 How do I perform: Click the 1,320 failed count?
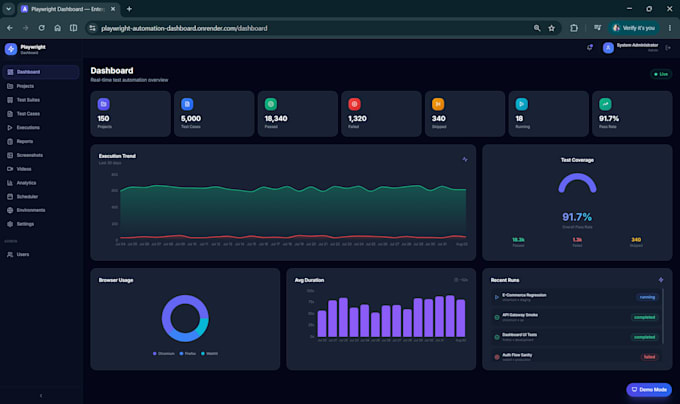pos(357,118)
